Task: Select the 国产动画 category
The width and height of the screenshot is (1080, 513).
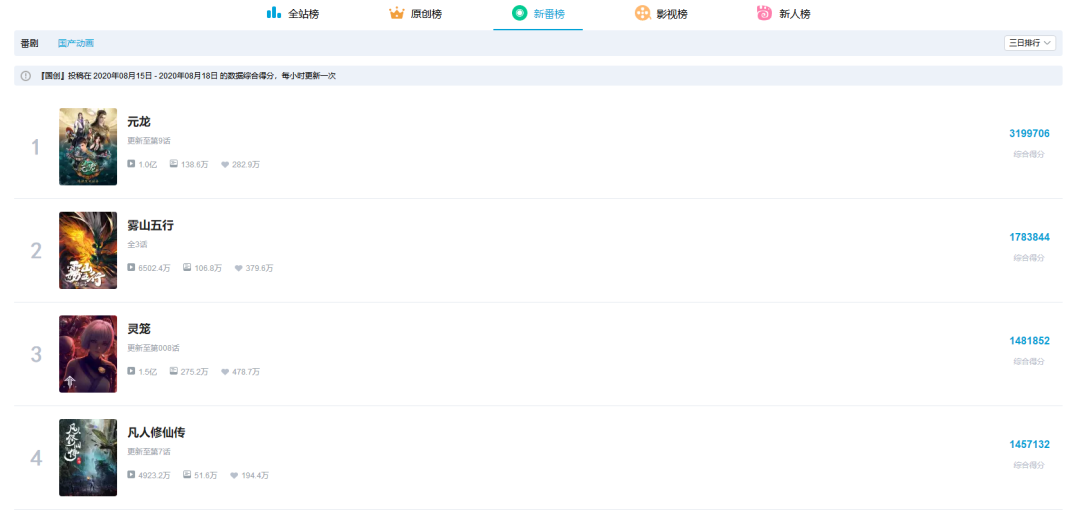Action: pos(76,44)
